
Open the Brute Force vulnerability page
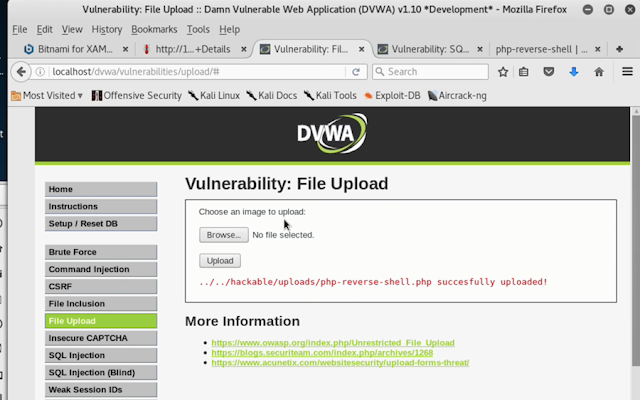[101, 252]
